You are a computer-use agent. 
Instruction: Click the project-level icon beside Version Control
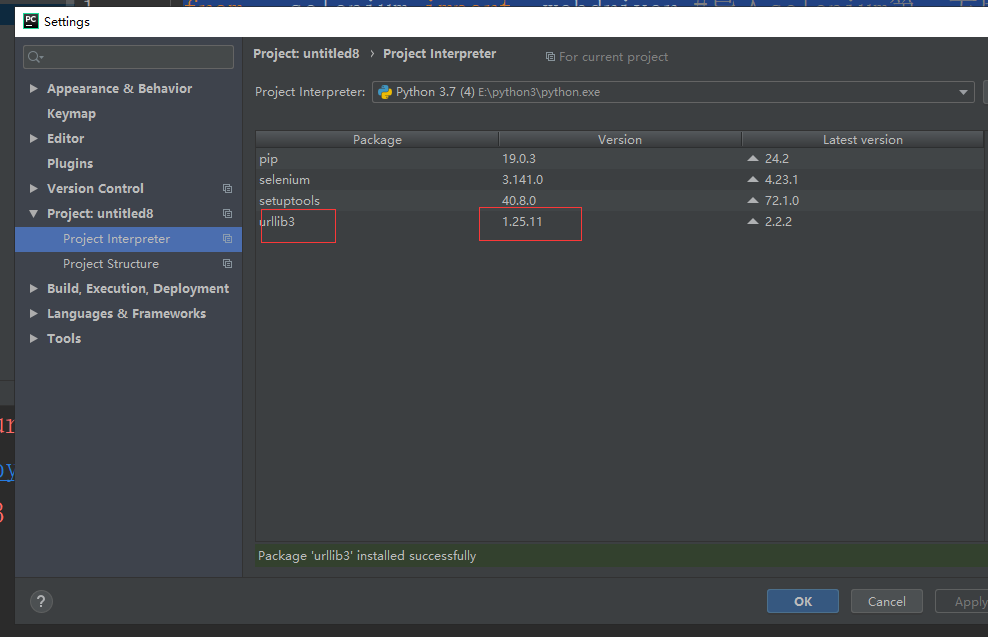click(x=227, y=188)
